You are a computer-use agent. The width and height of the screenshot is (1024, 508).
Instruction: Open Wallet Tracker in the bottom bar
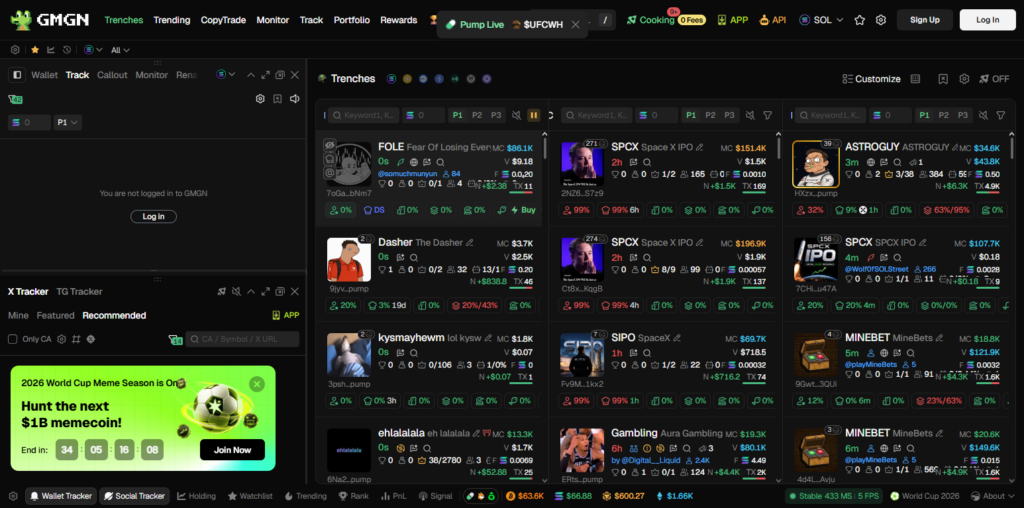click(61, 496)
